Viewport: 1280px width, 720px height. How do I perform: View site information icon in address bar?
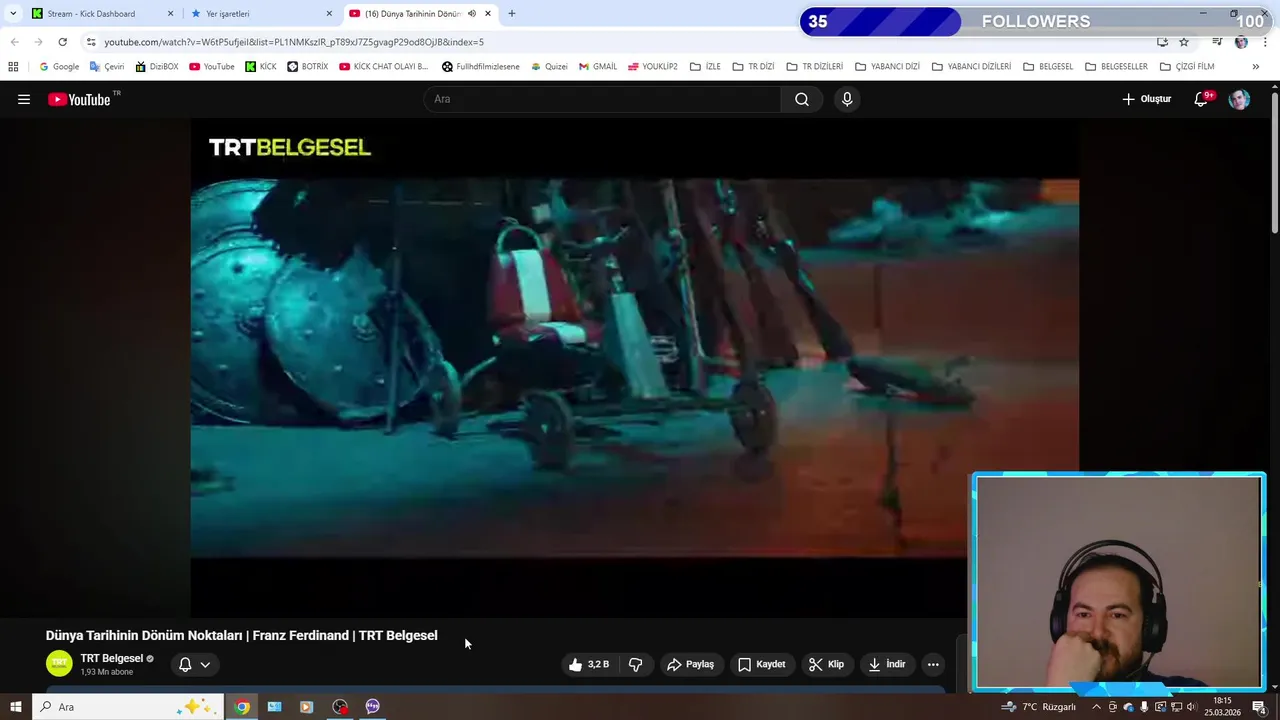91,42
